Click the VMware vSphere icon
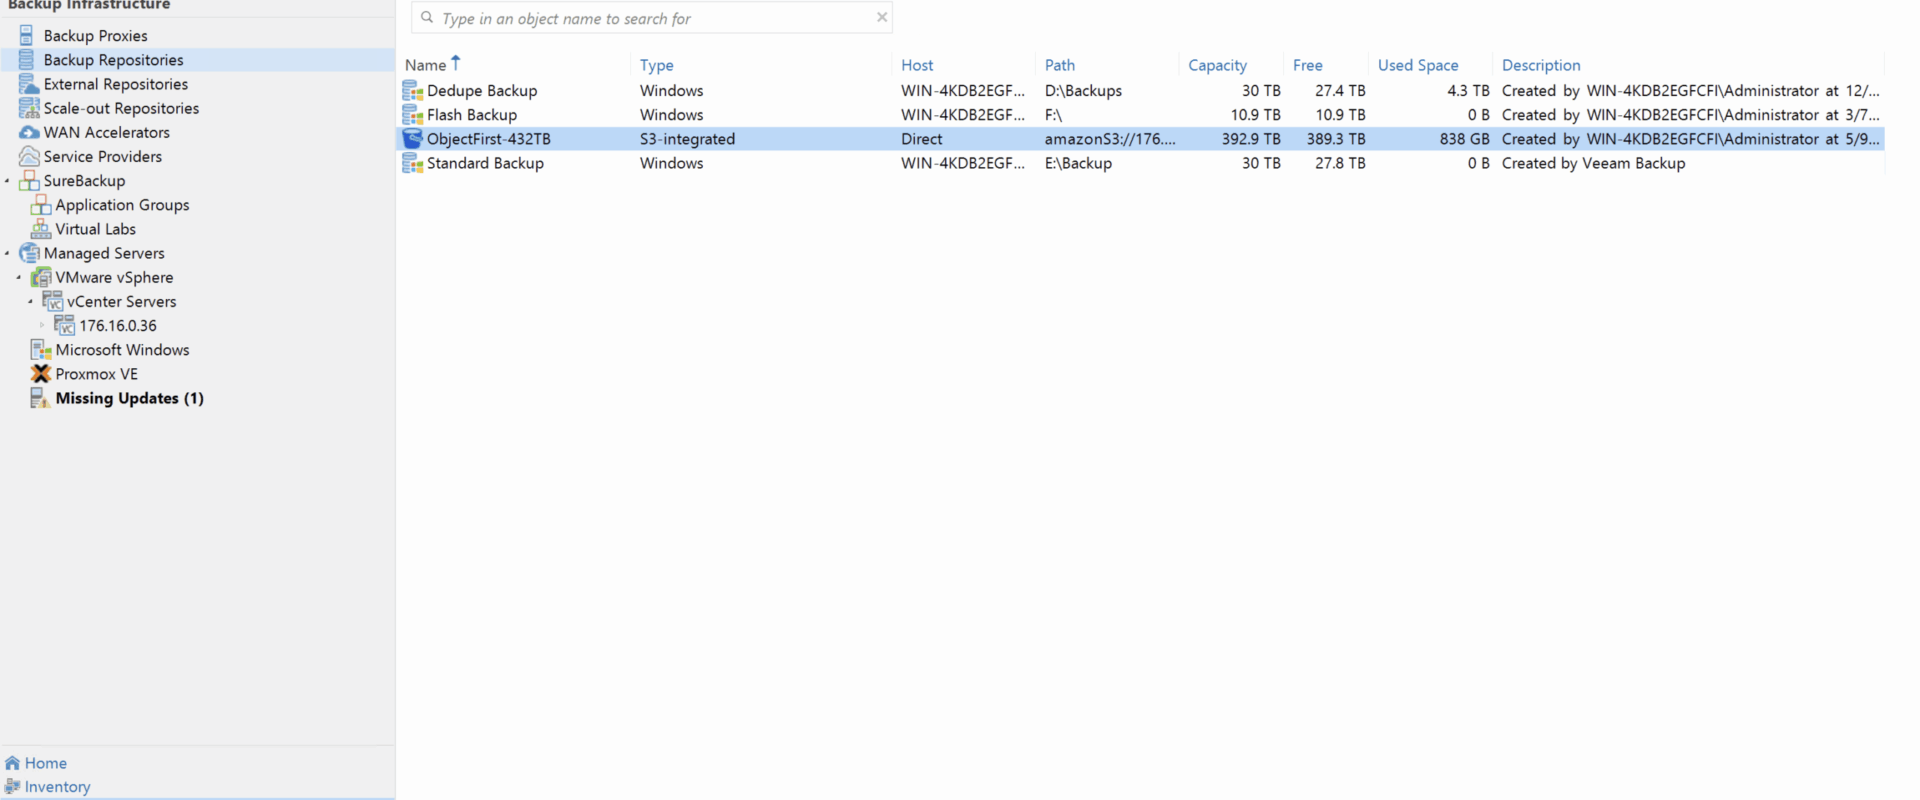 click(41, 277)
